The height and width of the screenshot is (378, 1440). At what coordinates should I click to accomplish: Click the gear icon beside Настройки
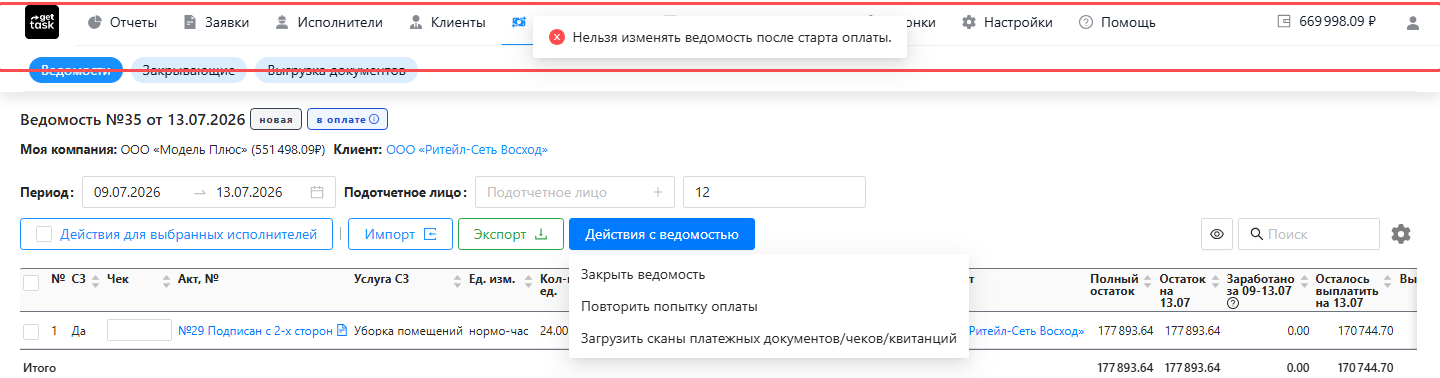pyautogui.click(x=968, y=22)
